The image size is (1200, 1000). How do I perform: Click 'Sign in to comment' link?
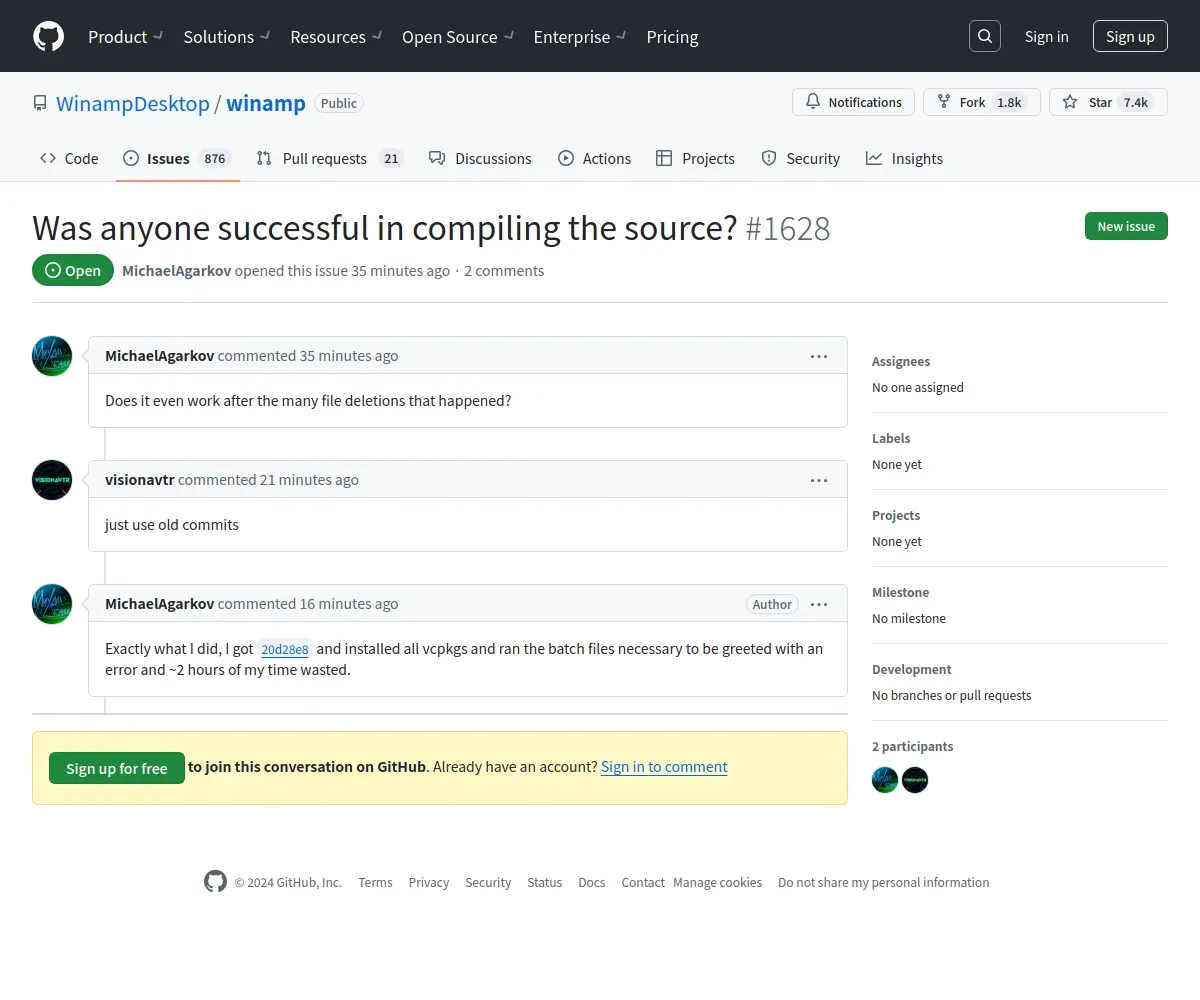(x=664, y=766)
